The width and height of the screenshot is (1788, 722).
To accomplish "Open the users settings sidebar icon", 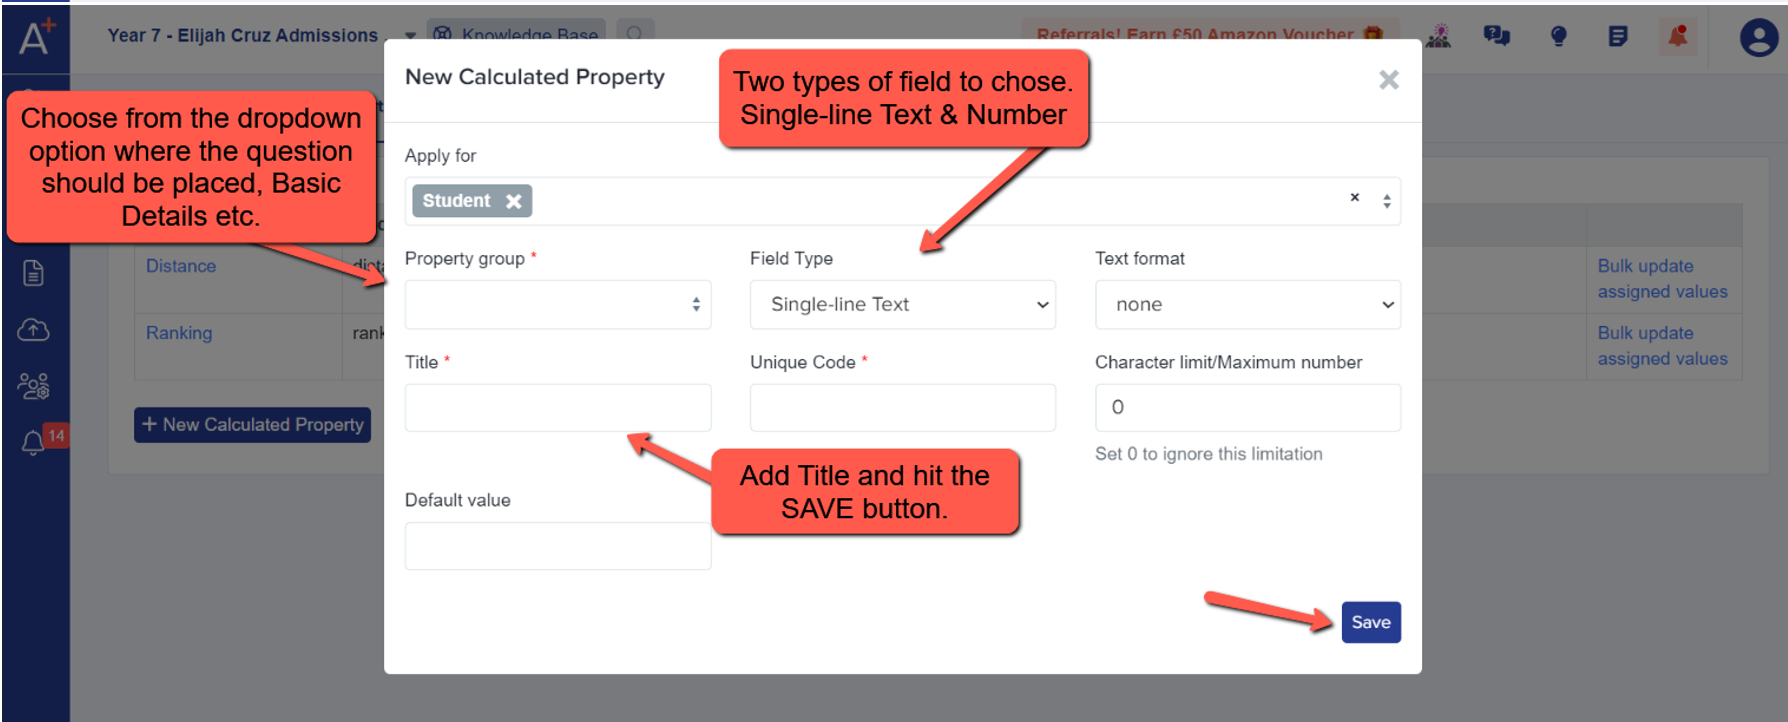I will 33,386.
